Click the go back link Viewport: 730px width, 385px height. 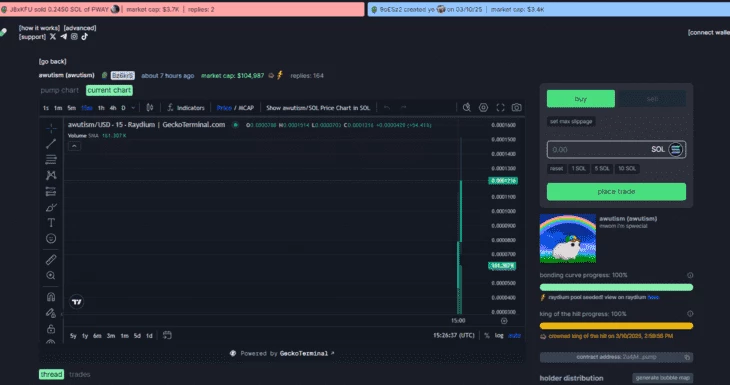(52, 61)
